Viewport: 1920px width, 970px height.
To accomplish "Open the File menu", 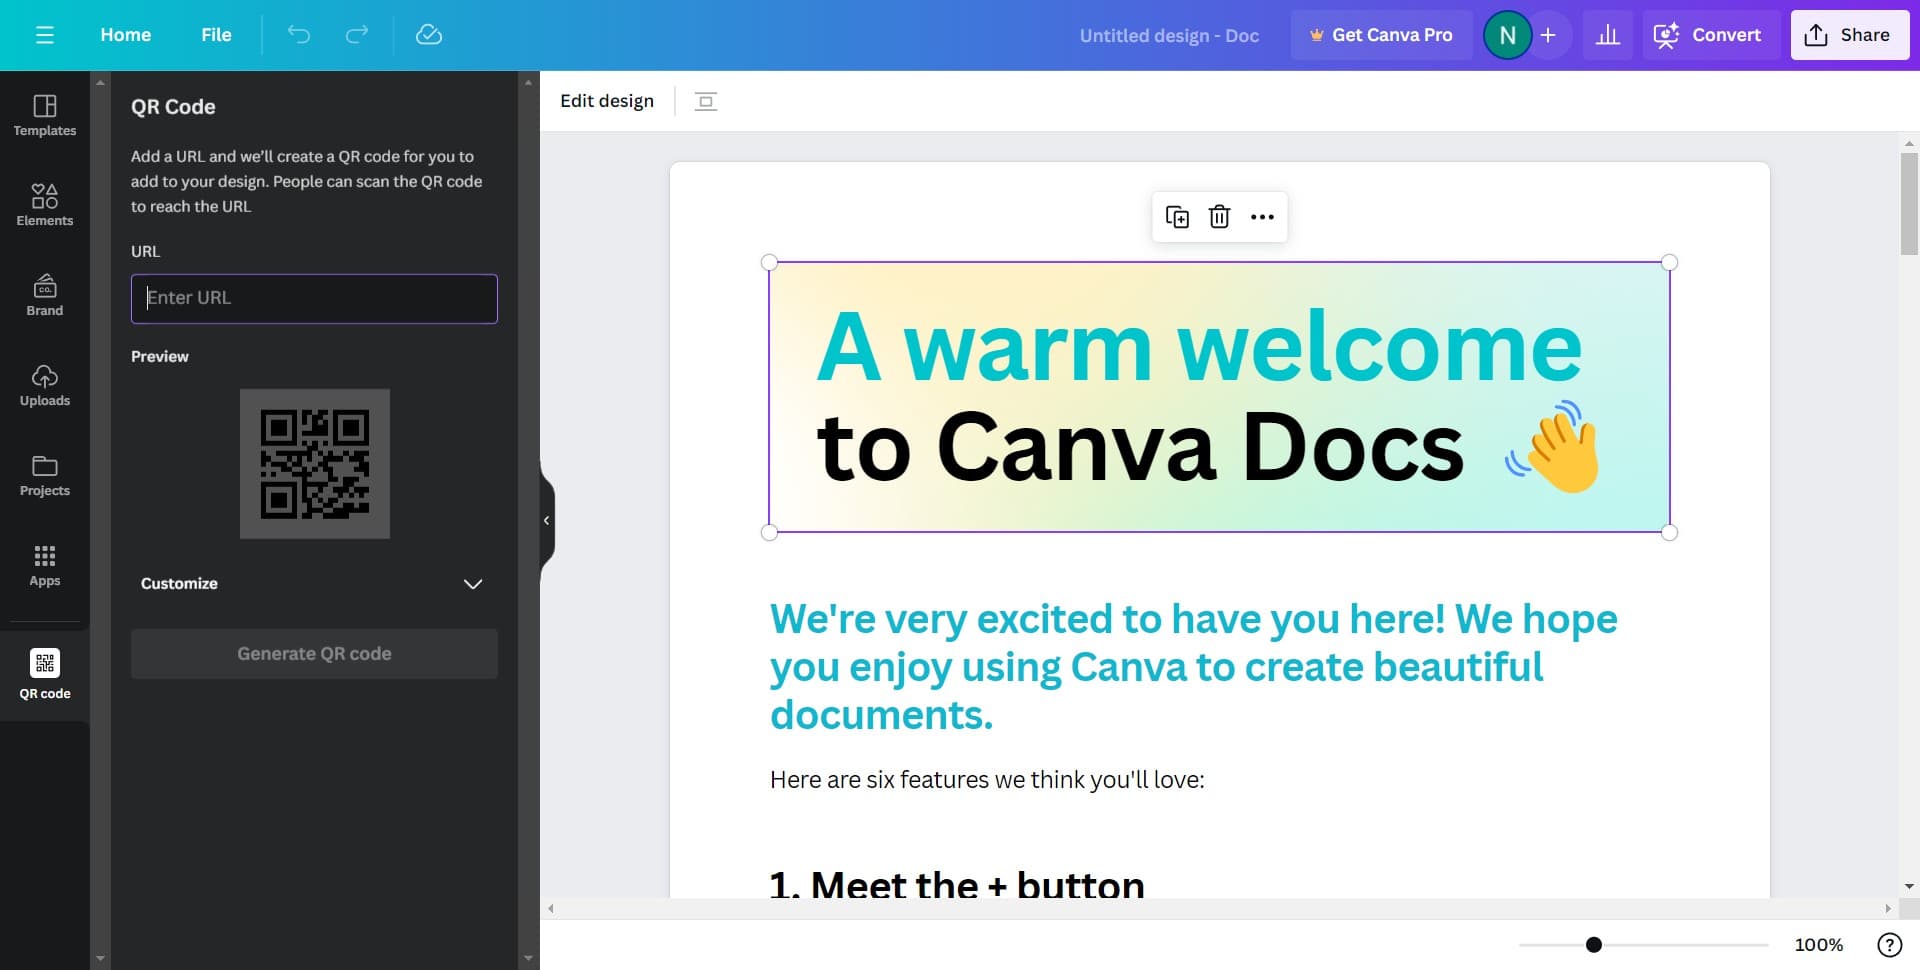I will pos(216,35).
